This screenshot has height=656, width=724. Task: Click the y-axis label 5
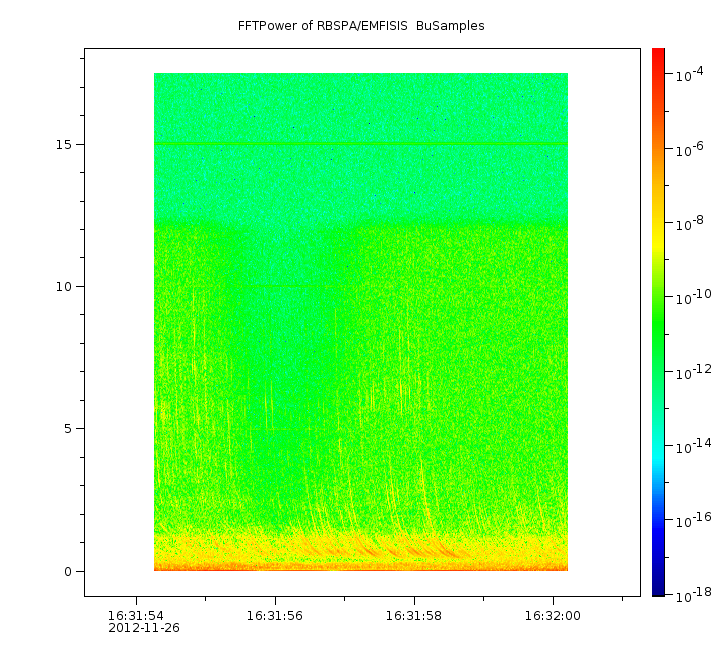coord(68,429)
